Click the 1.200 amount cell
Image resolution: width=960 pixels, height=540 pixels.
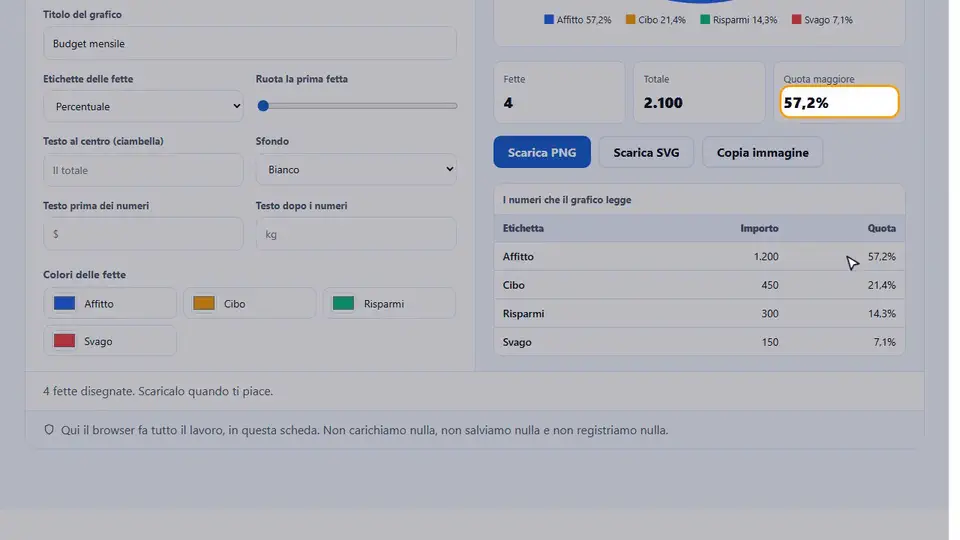(x=766, y=257)
